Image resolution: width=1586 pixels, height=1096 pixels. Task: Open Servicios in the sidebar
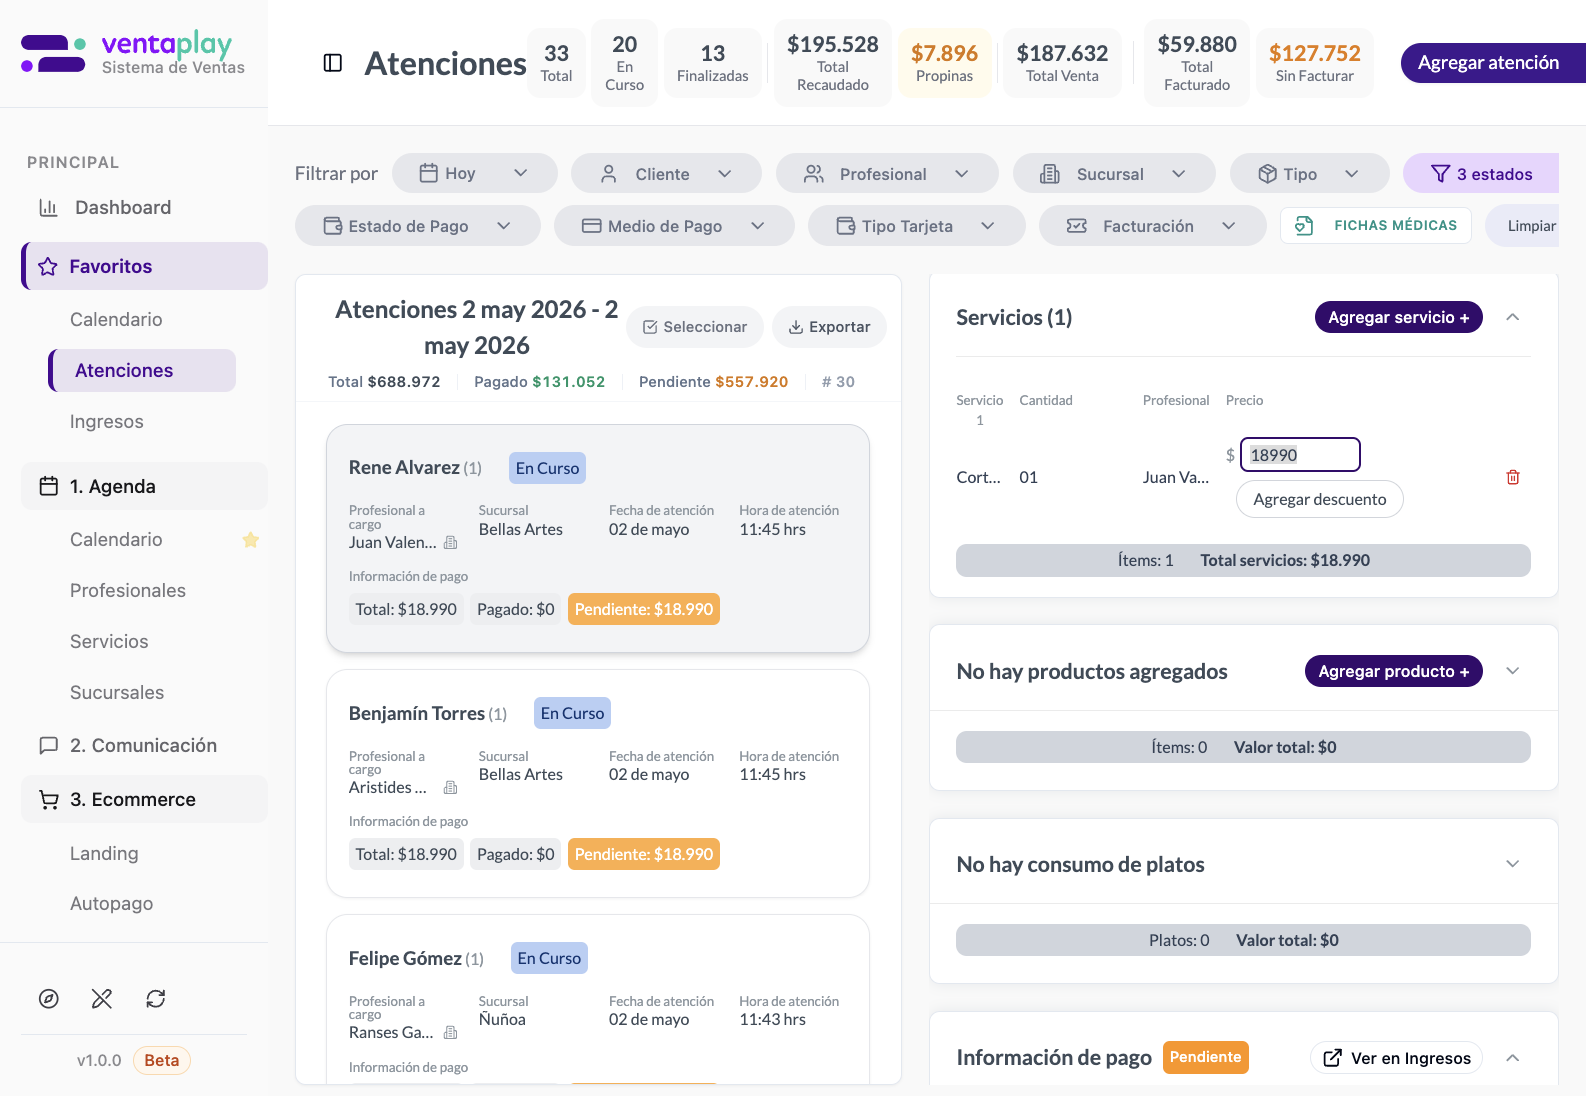(x=109, y=641)
